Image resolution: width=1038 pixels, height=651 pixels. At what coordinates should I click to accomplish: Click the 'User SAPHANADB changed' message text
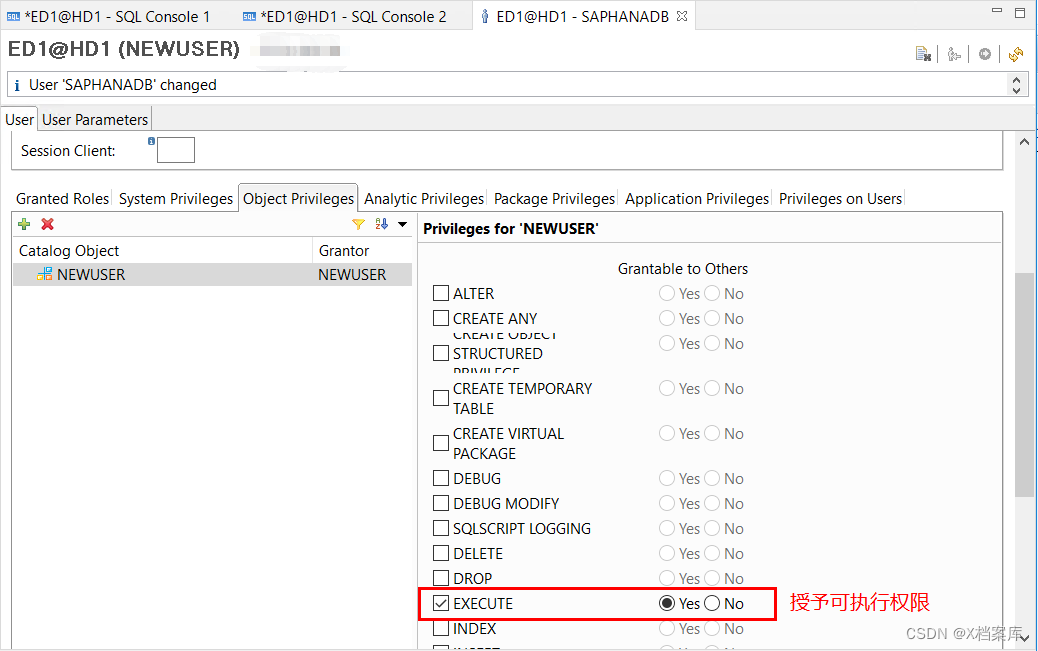123,85
